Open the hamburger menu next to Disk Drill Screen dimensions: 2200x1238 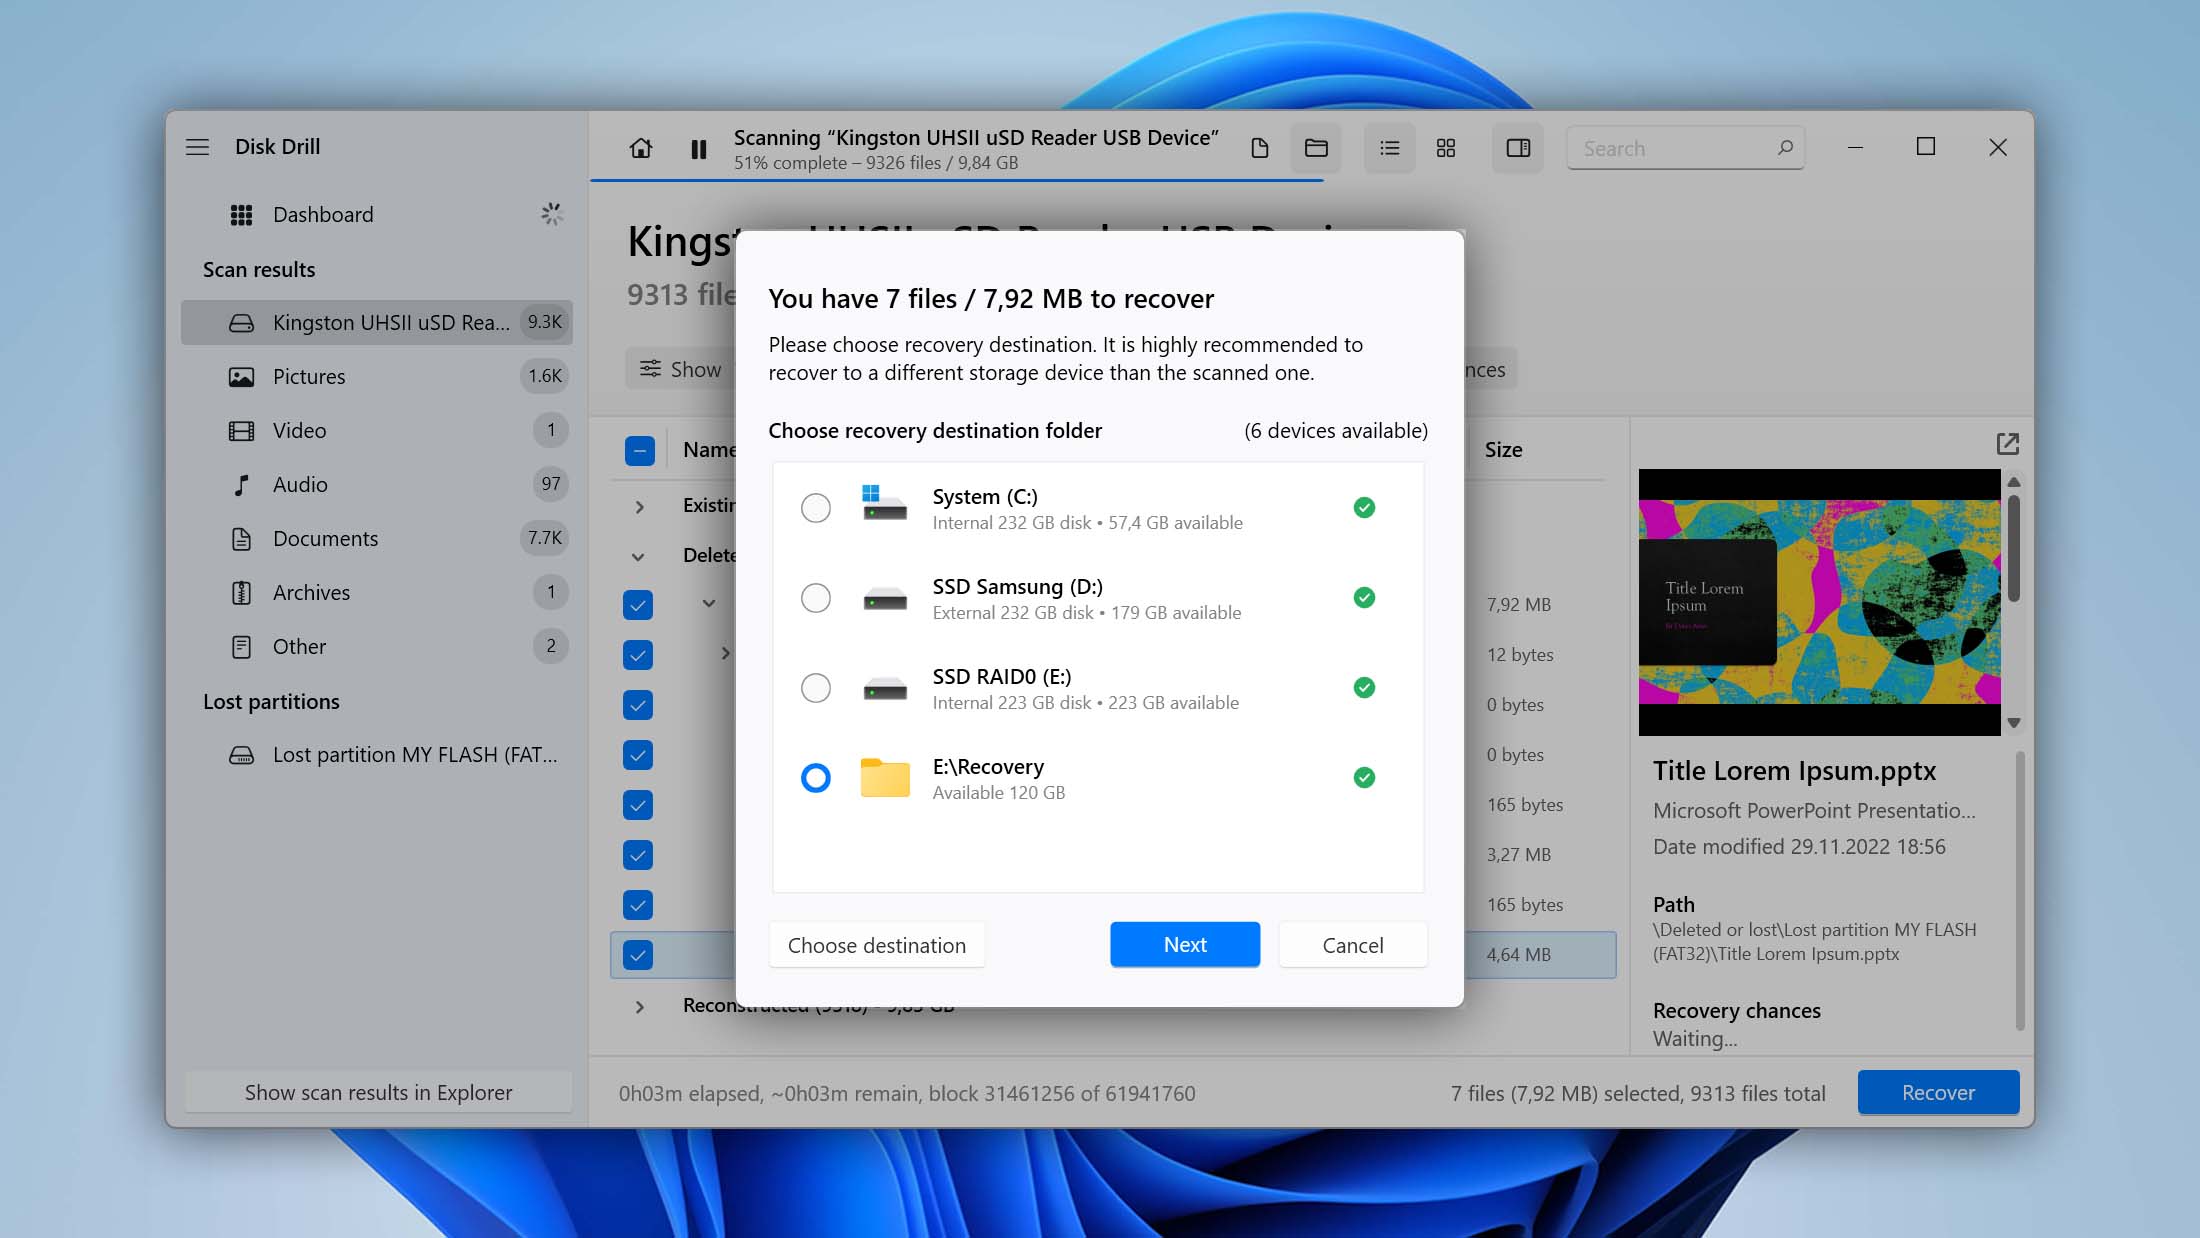tap(197, 147)
